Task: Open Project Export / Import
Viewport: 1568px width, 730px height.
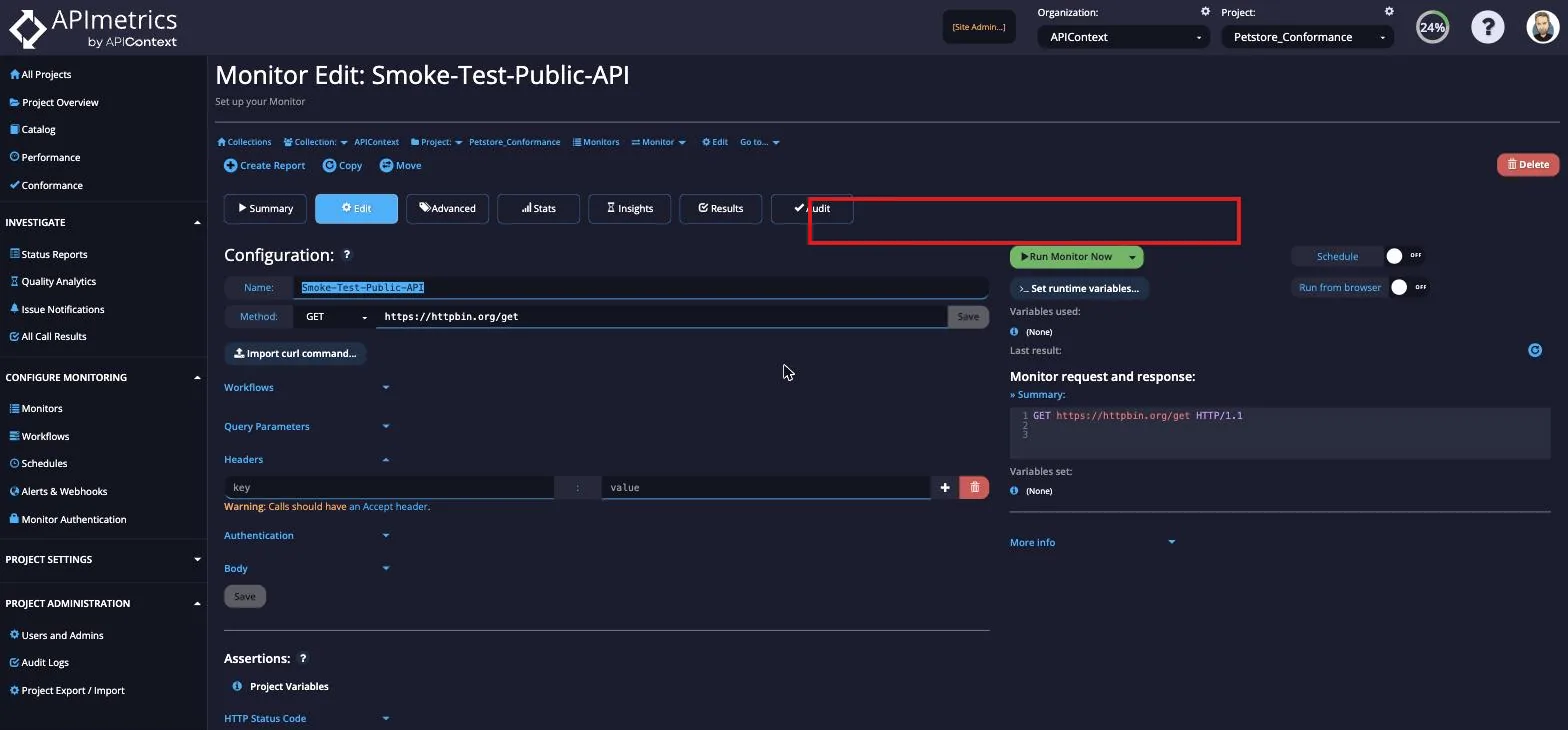Action: point(67,690)
